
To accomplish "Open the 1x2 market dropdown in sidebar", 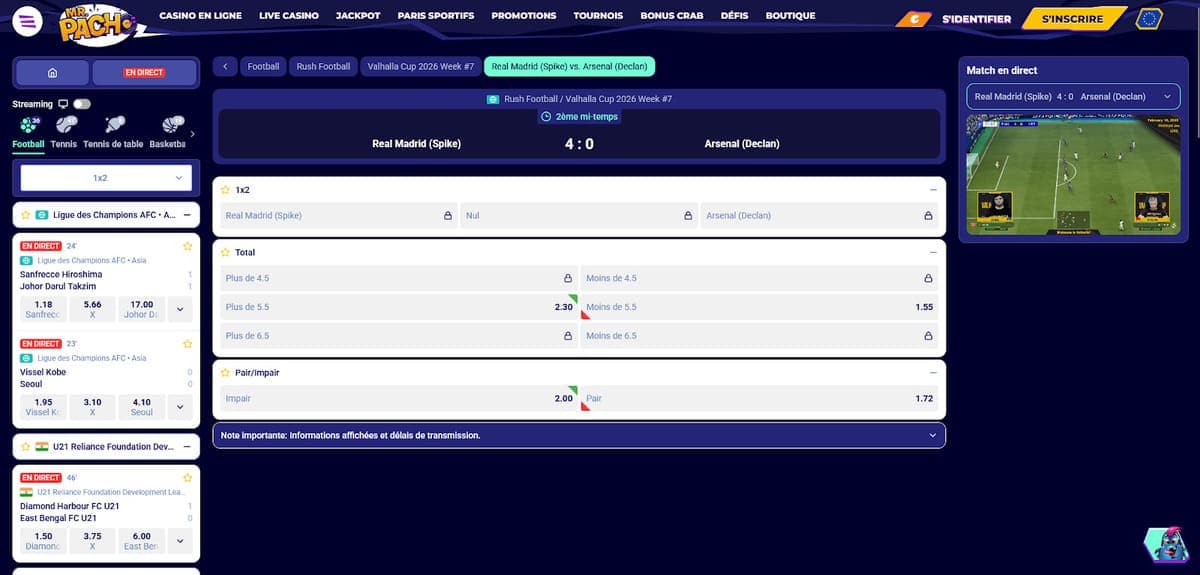I will click(x=106, y=178).
